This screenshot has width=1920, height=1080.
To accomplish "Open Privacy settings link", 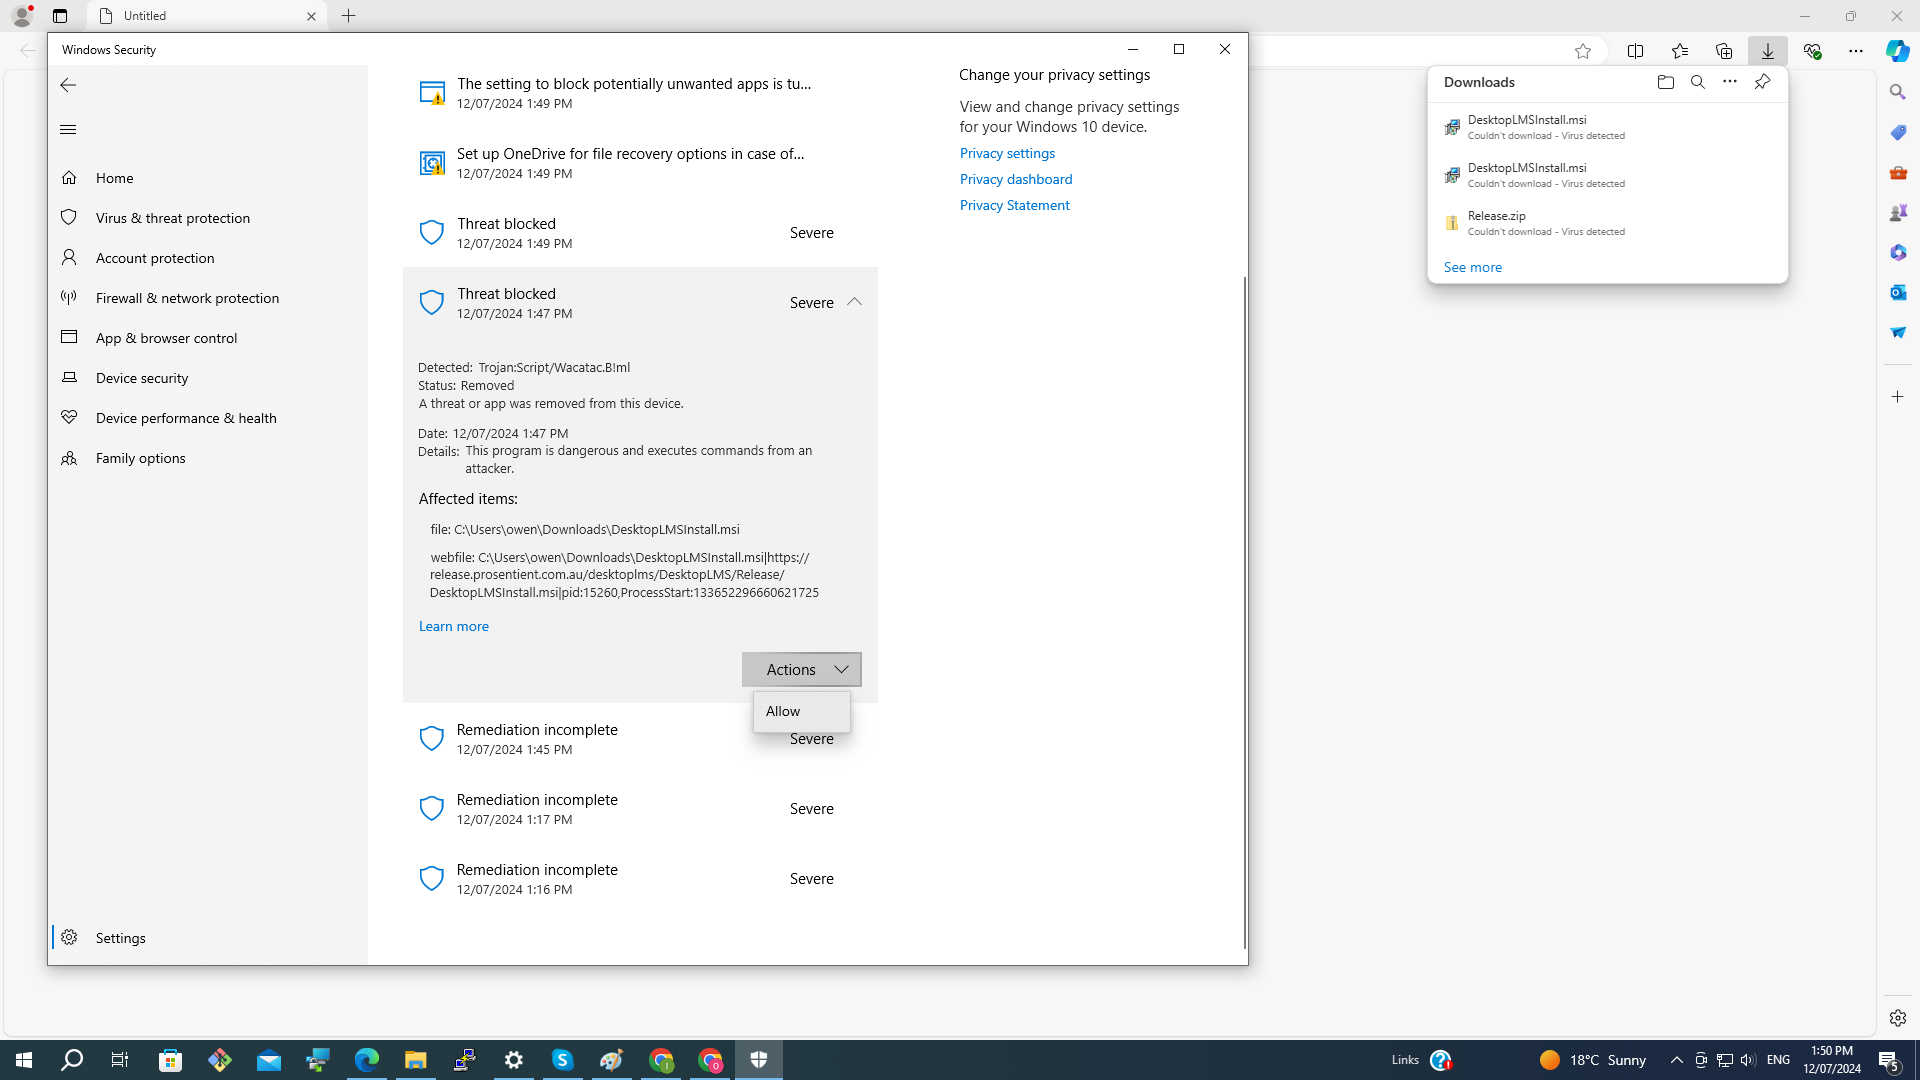I will tap(1007, 153).
